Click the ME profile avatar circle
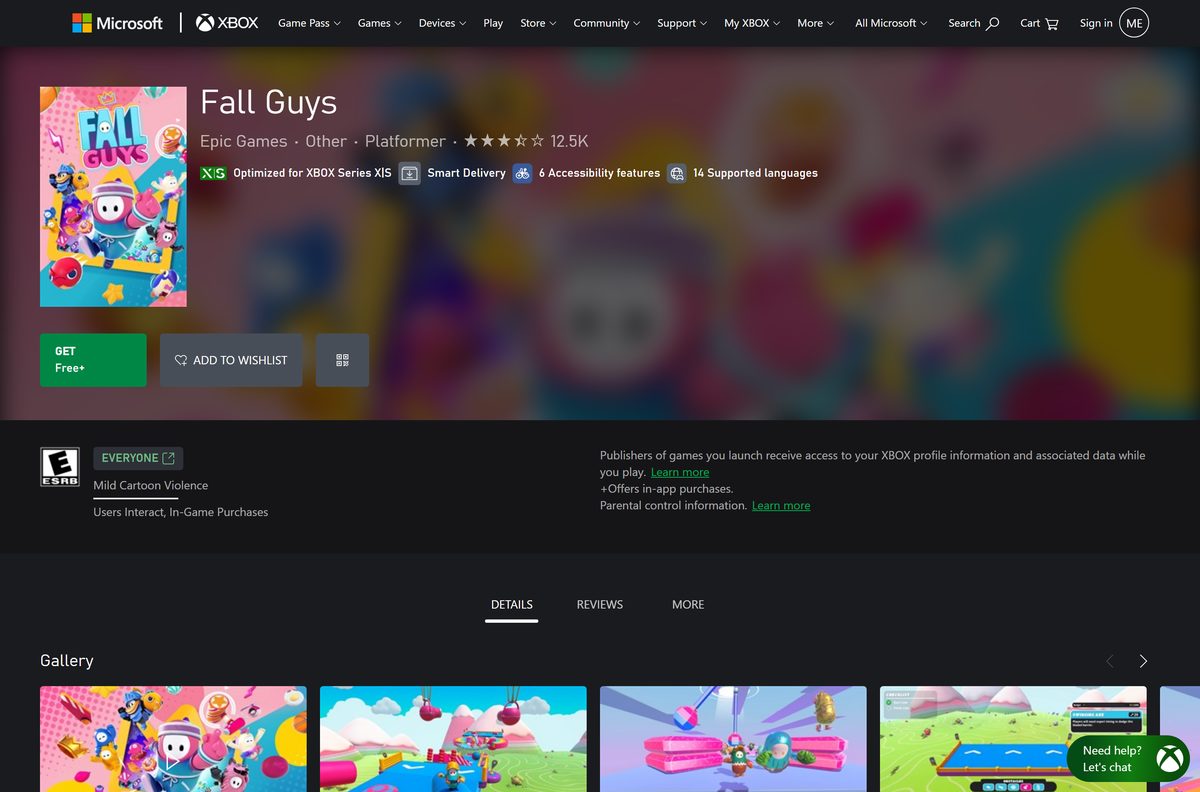This screenshot has width=1200, height=792. 1134,23
